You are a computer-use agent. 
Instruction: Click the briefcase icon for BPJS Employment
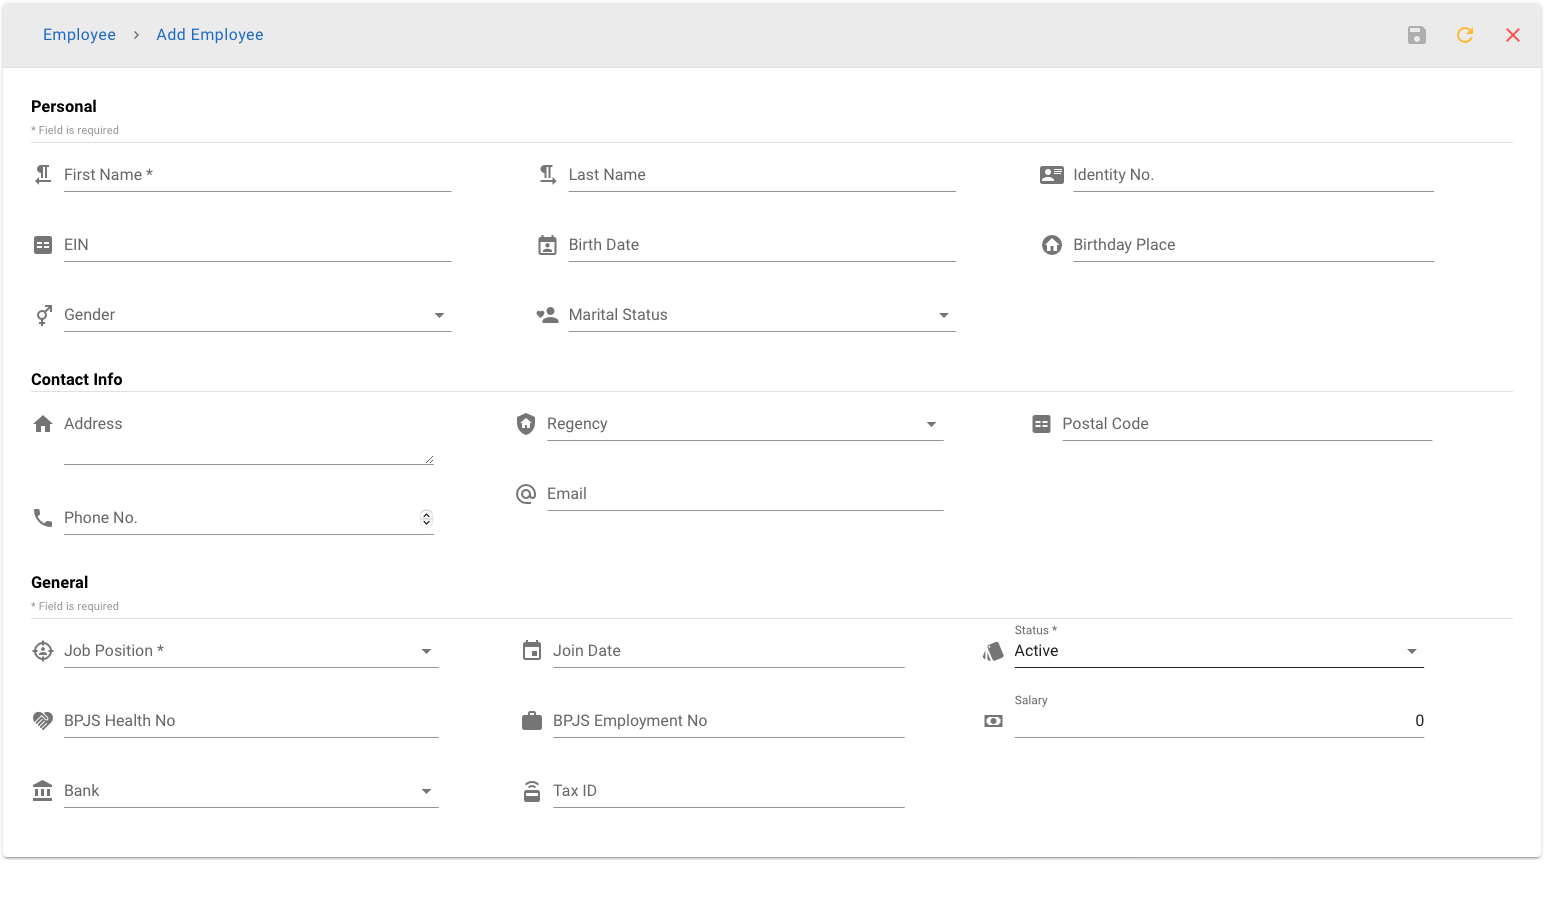tap(532, 721)
